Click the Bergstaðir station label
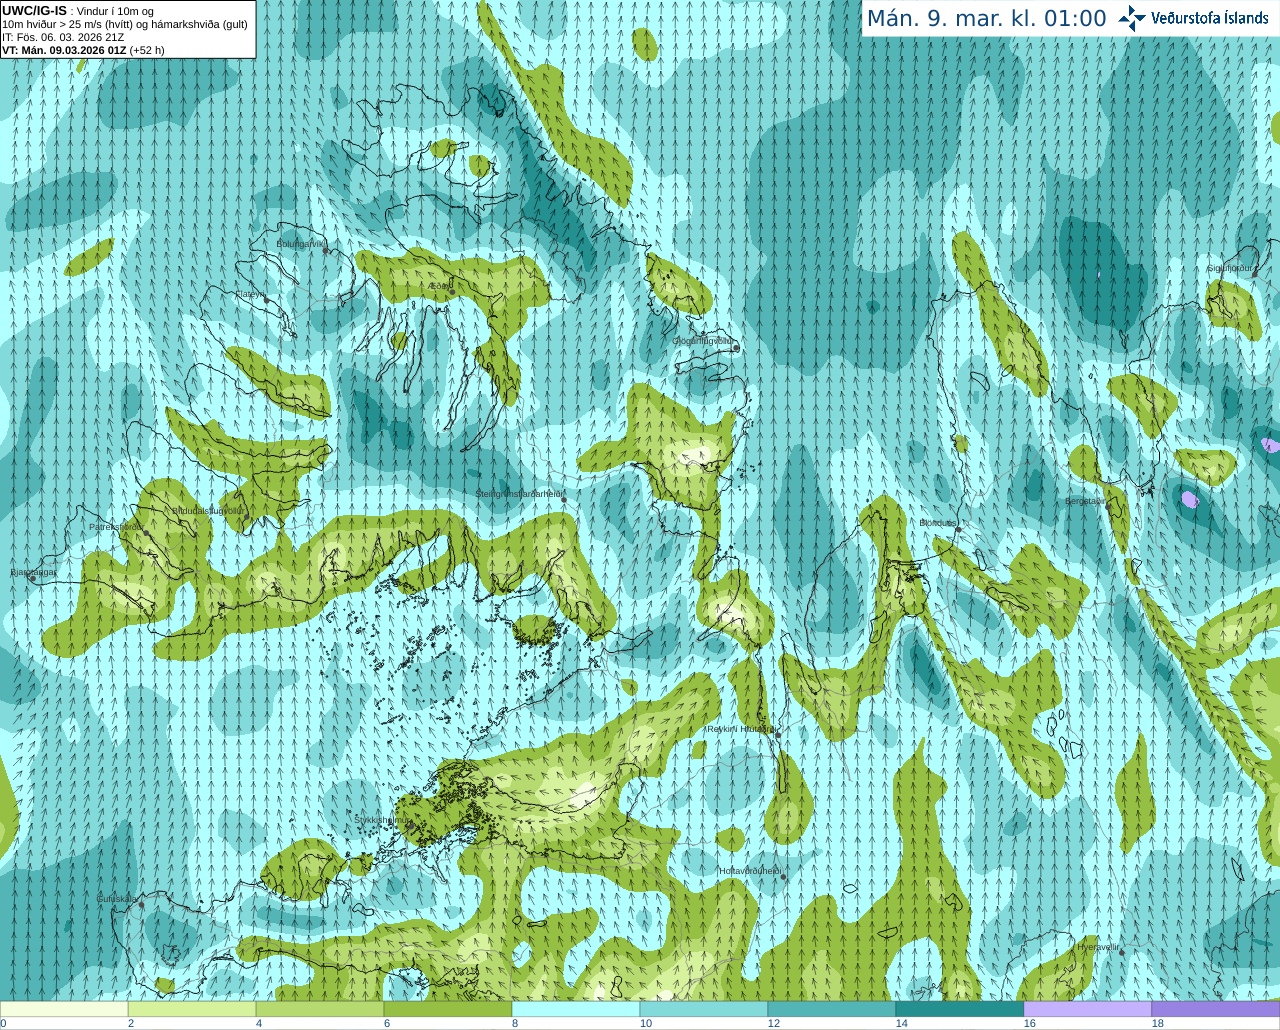The height and width of the screenshot is (1030, 1280). (1084, 501)
